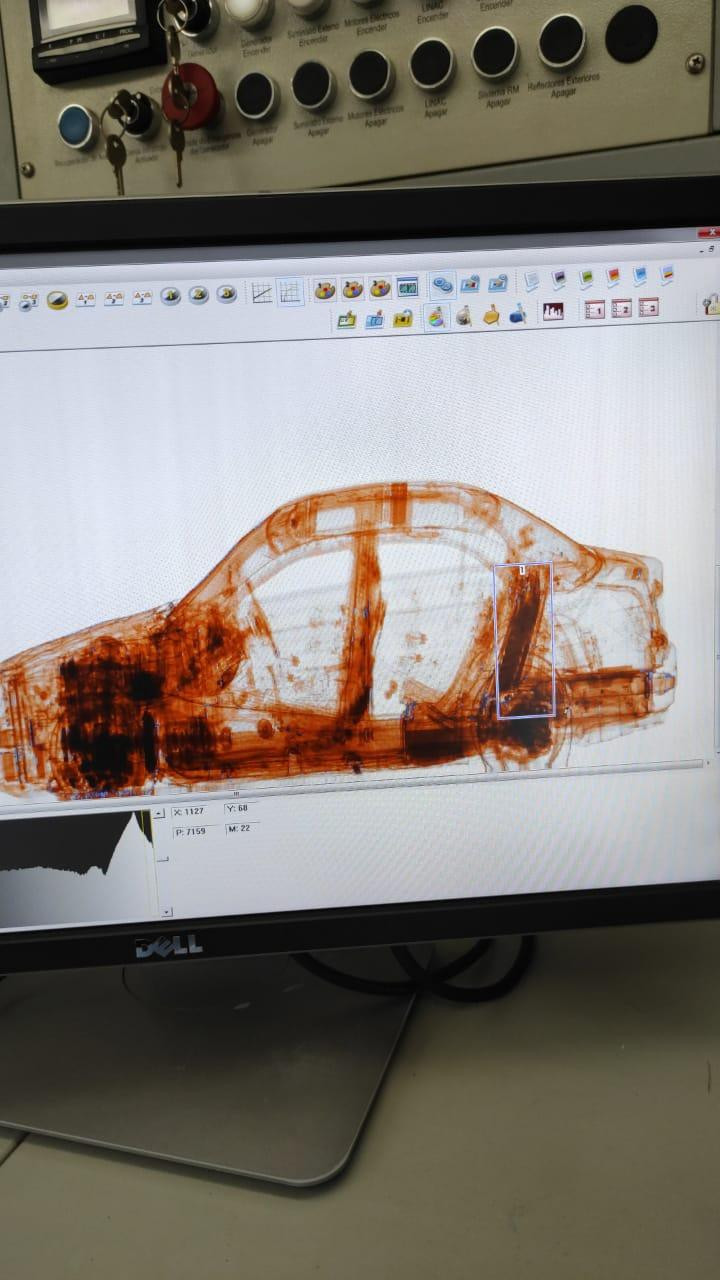Click the middle gray sphere icon

coord(199,295)
